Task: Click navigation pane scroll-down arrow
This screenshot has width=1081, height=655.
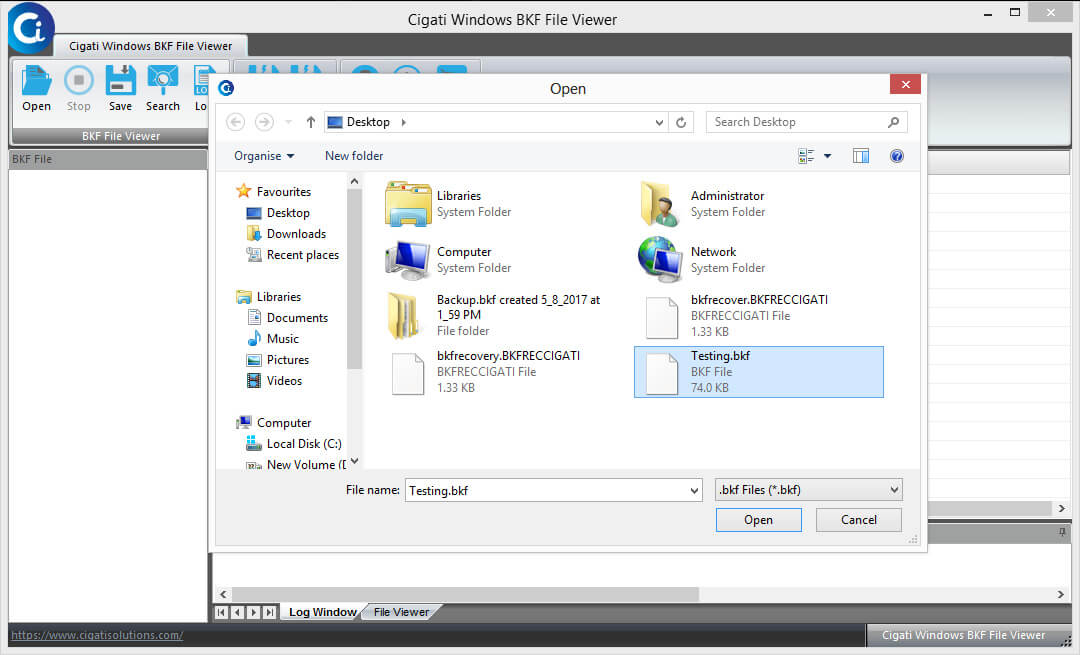Action: 354,461
